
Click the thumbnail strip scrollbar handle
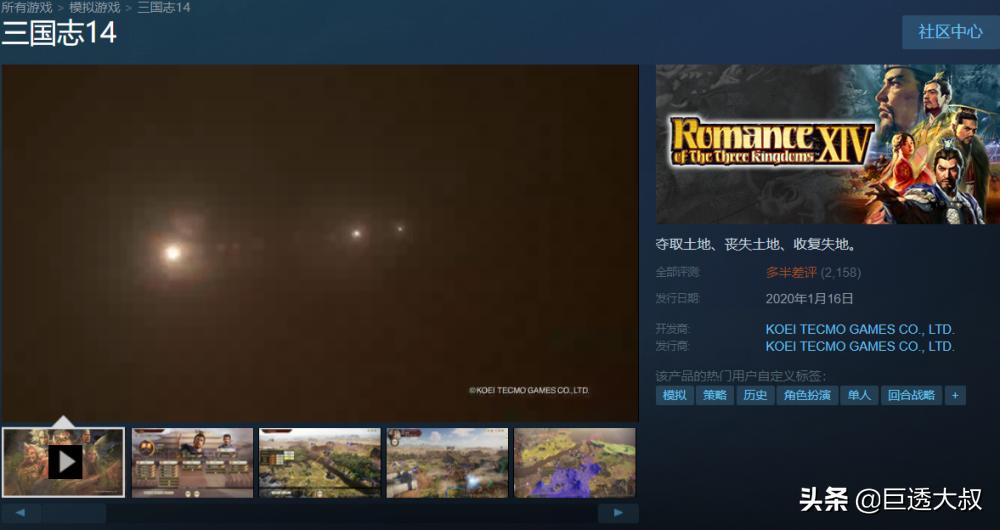(74, 513)
